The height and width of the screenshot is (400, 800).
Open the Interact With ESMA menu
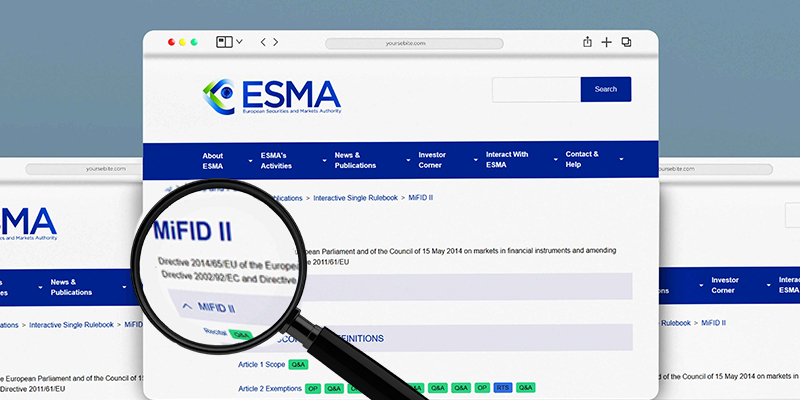coord(507,159)
